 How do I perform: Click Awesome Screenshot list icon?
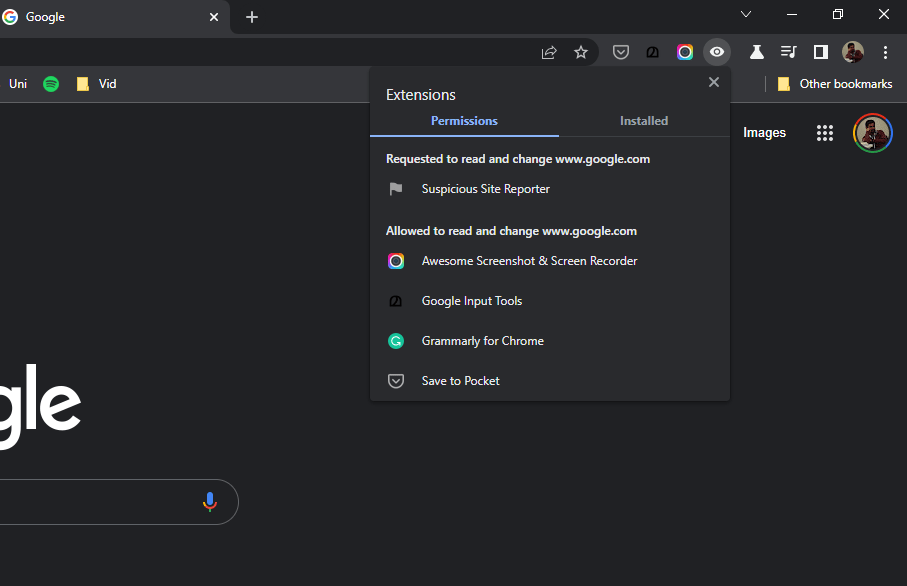pyautogui.click(x=396, y=261)
